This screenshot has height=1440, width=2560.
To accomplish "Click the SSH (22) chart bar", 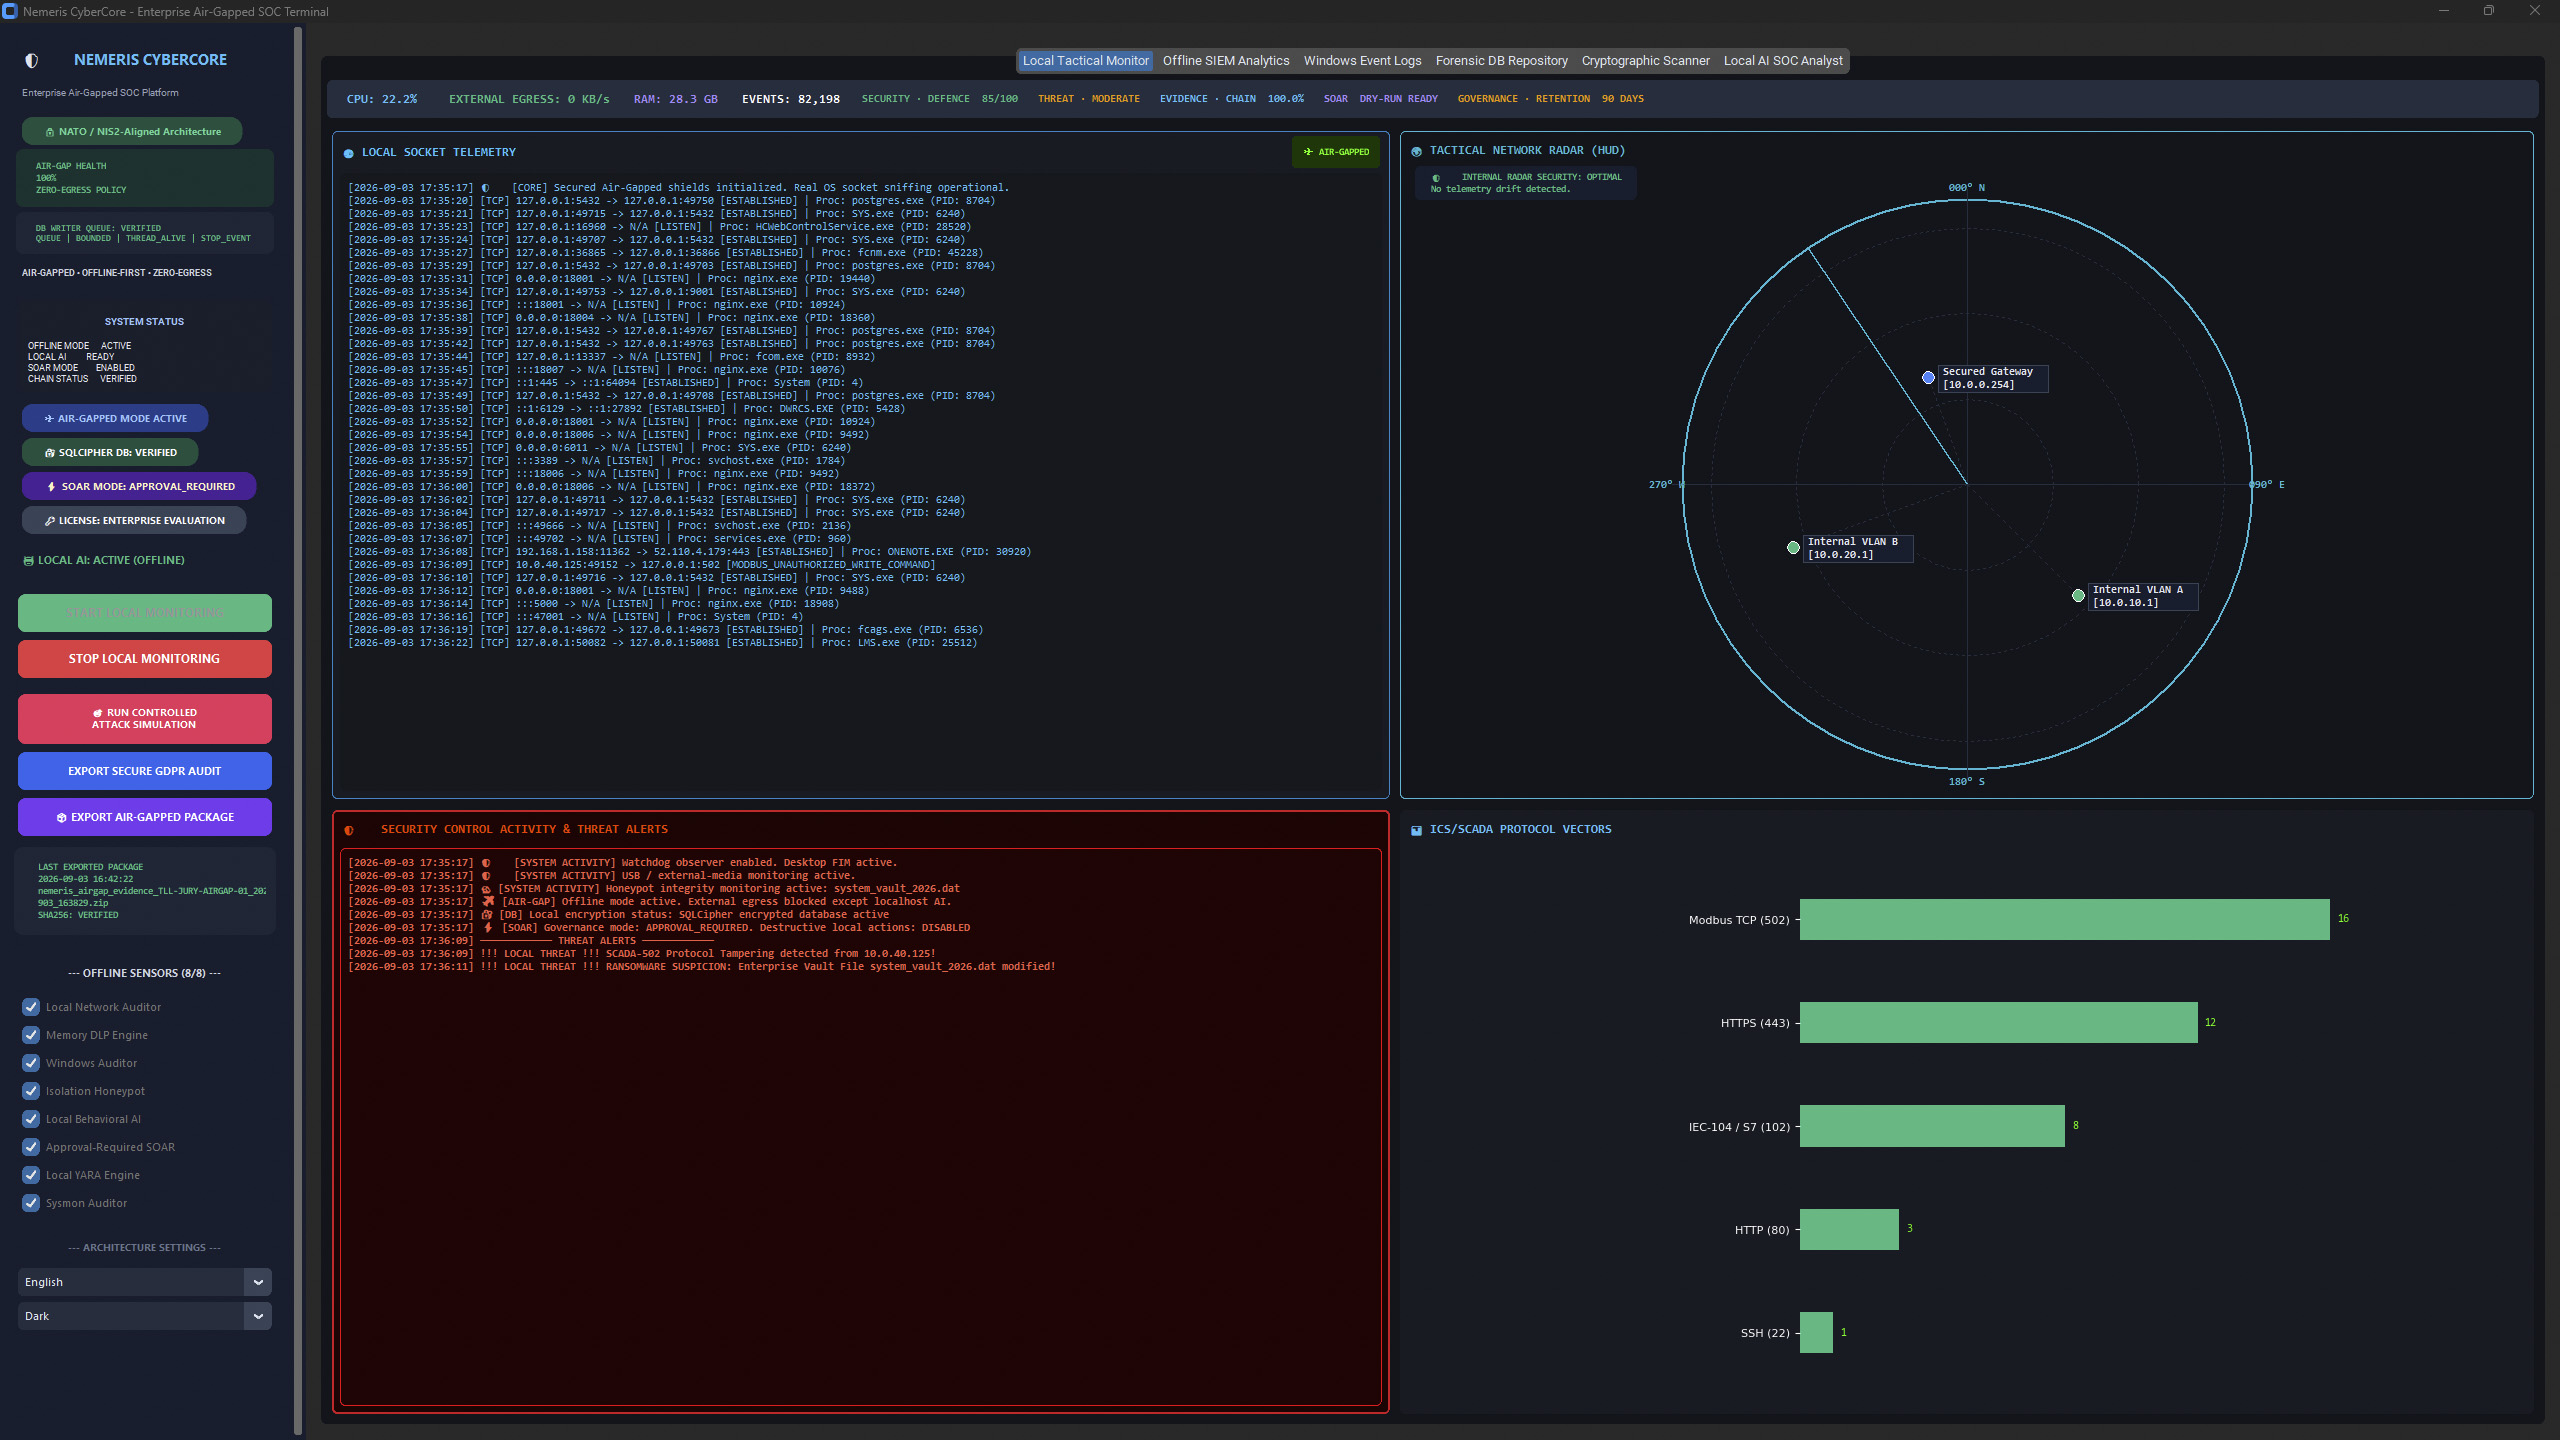I will click(1816, 1333).
